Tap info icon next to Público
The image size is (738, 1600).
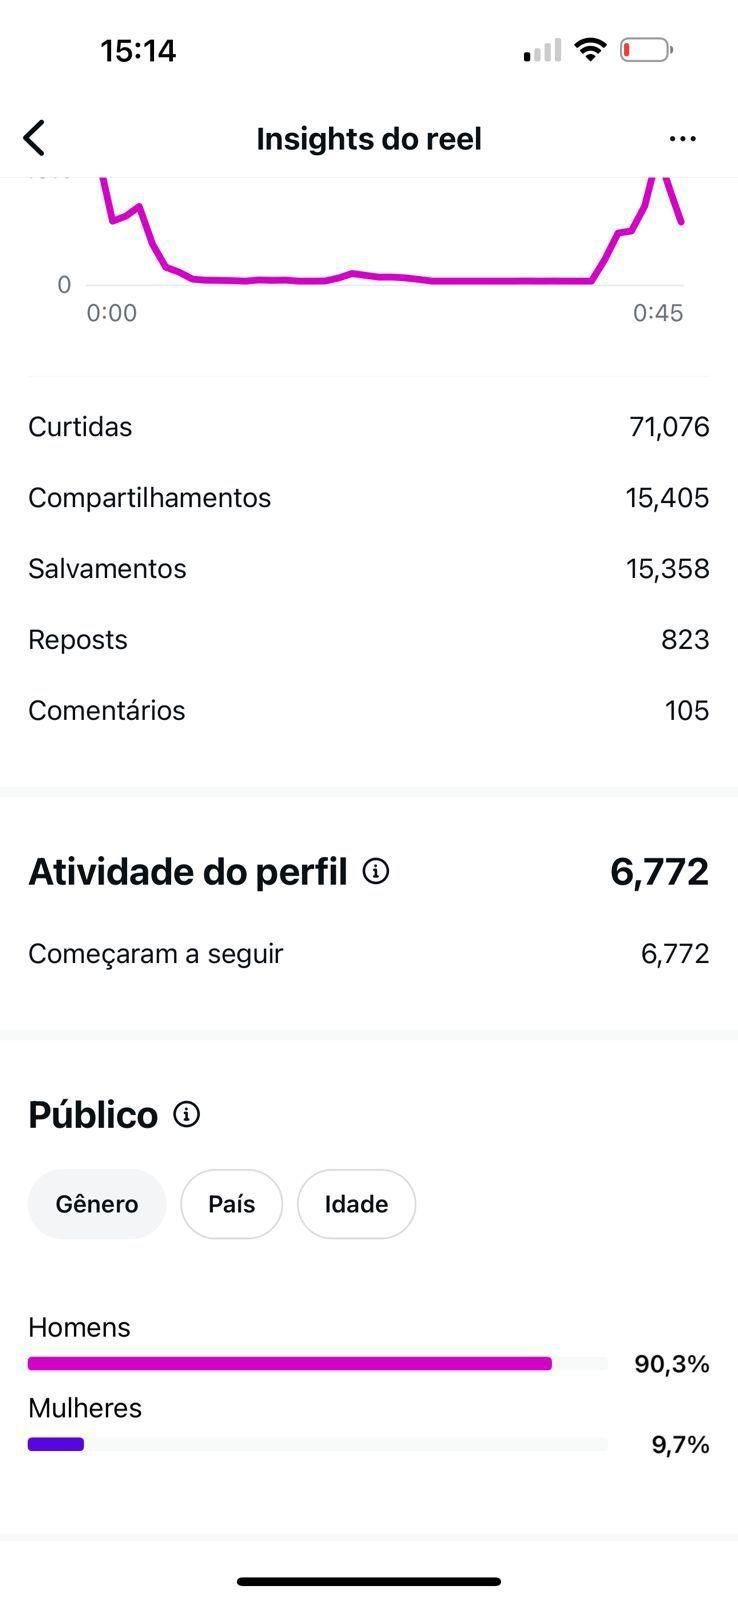[x=187, y=1114]
